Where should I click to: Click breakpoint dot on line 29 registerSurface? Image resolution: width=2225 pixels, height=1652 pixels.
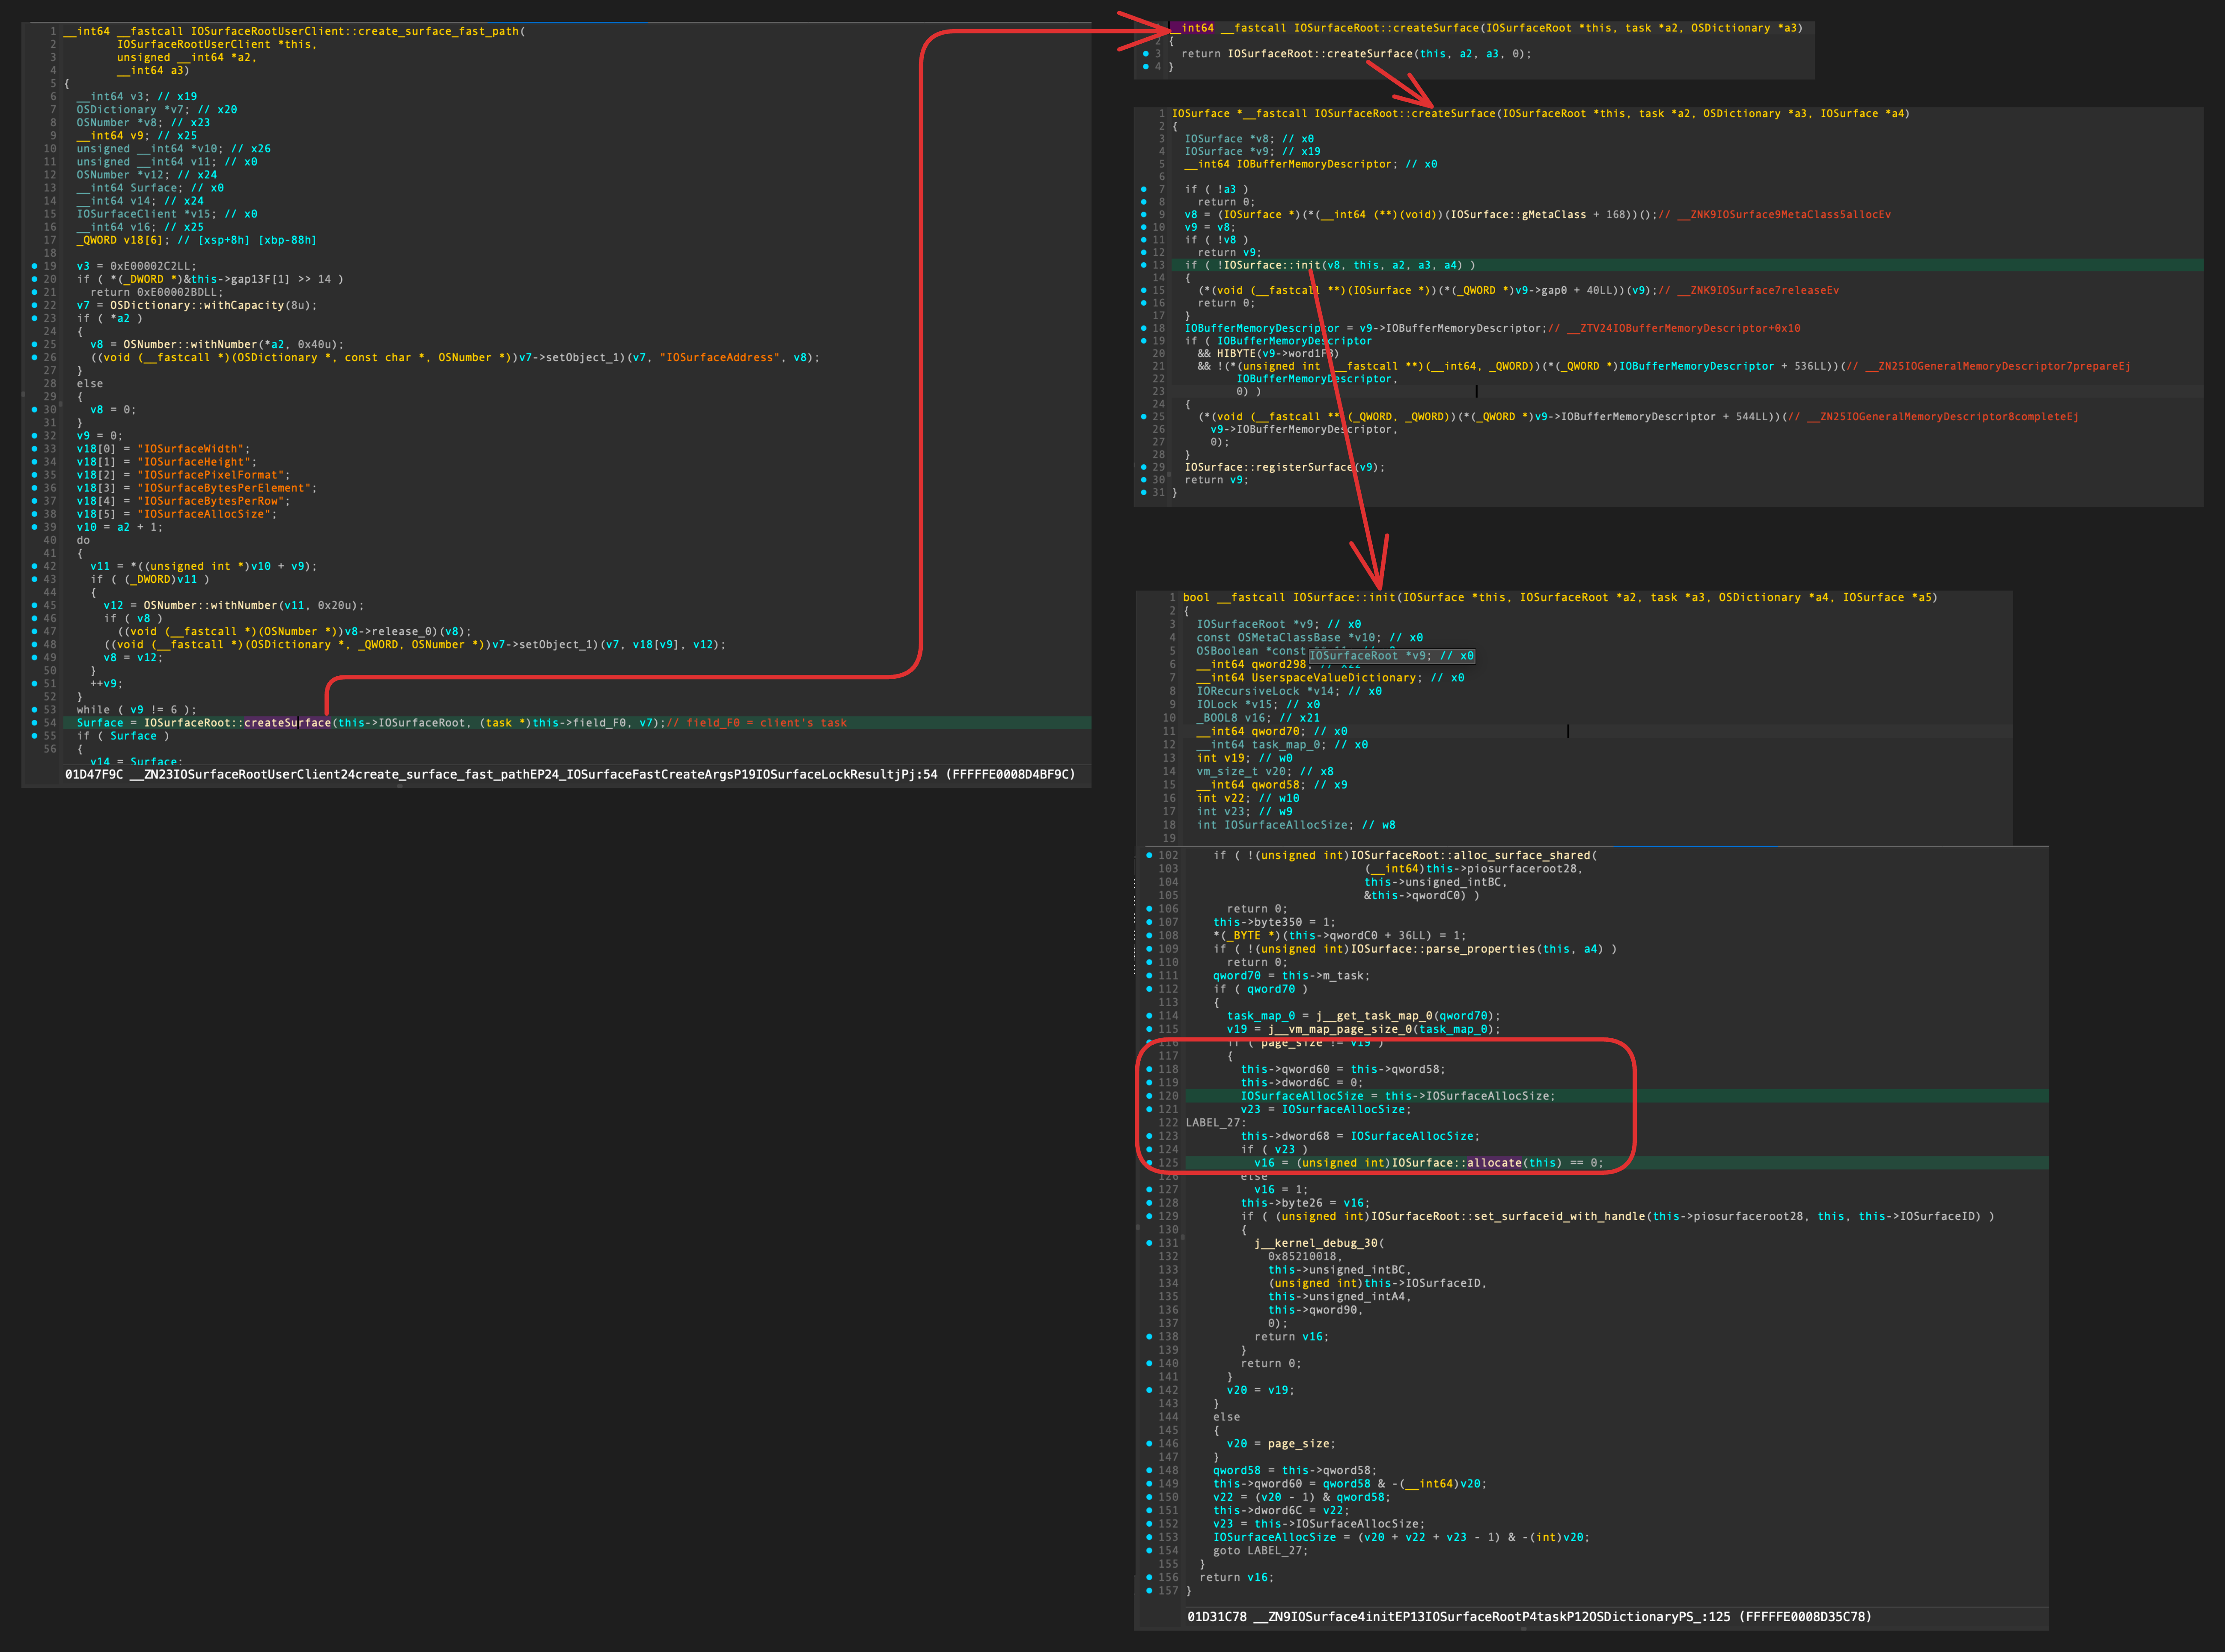coord(1144,467)
